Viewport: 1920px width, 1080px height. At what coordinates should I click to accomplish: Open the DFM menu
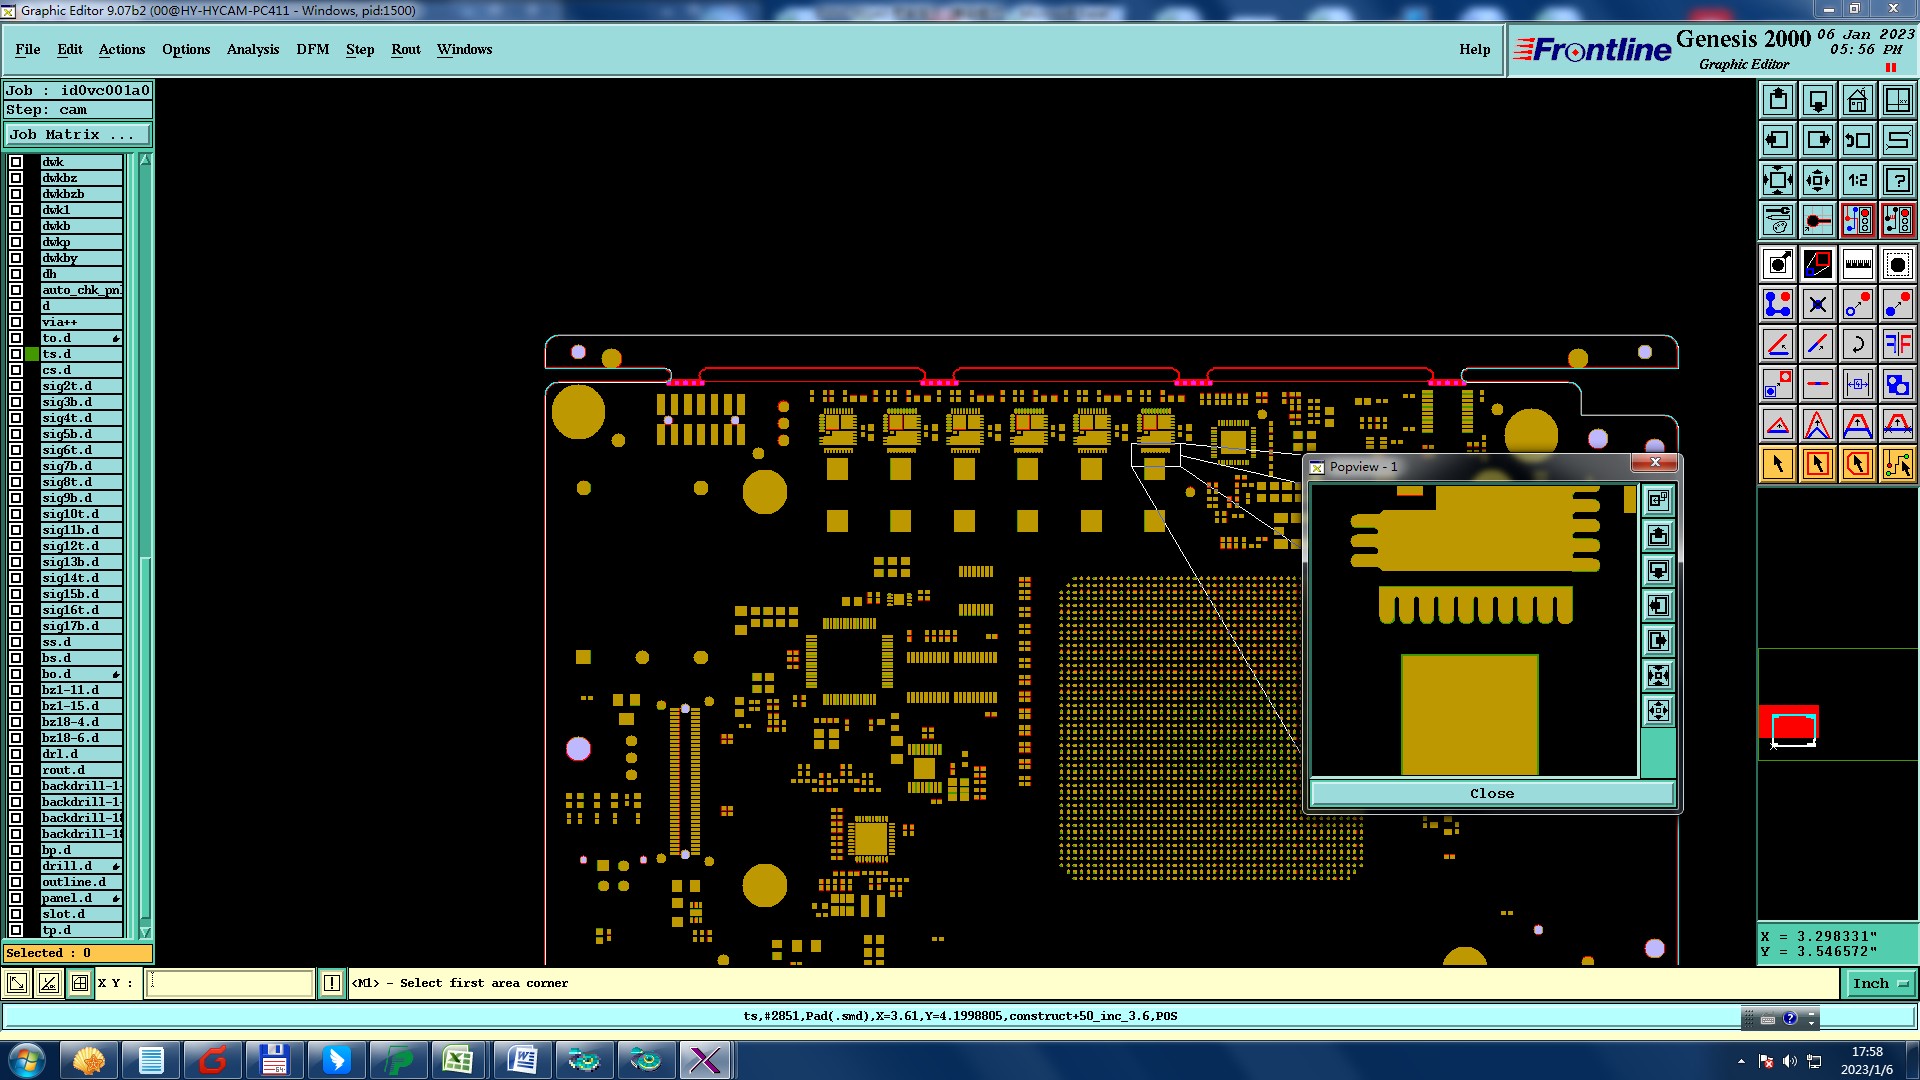pos(312,49)
